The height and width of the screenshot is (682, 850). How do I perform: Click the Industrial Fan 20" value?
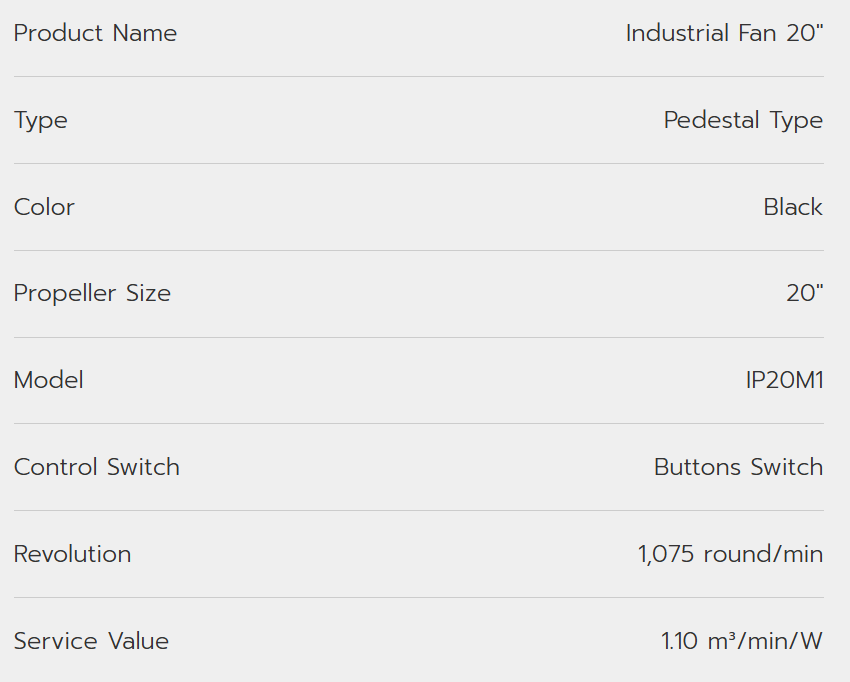click(724, 33)
